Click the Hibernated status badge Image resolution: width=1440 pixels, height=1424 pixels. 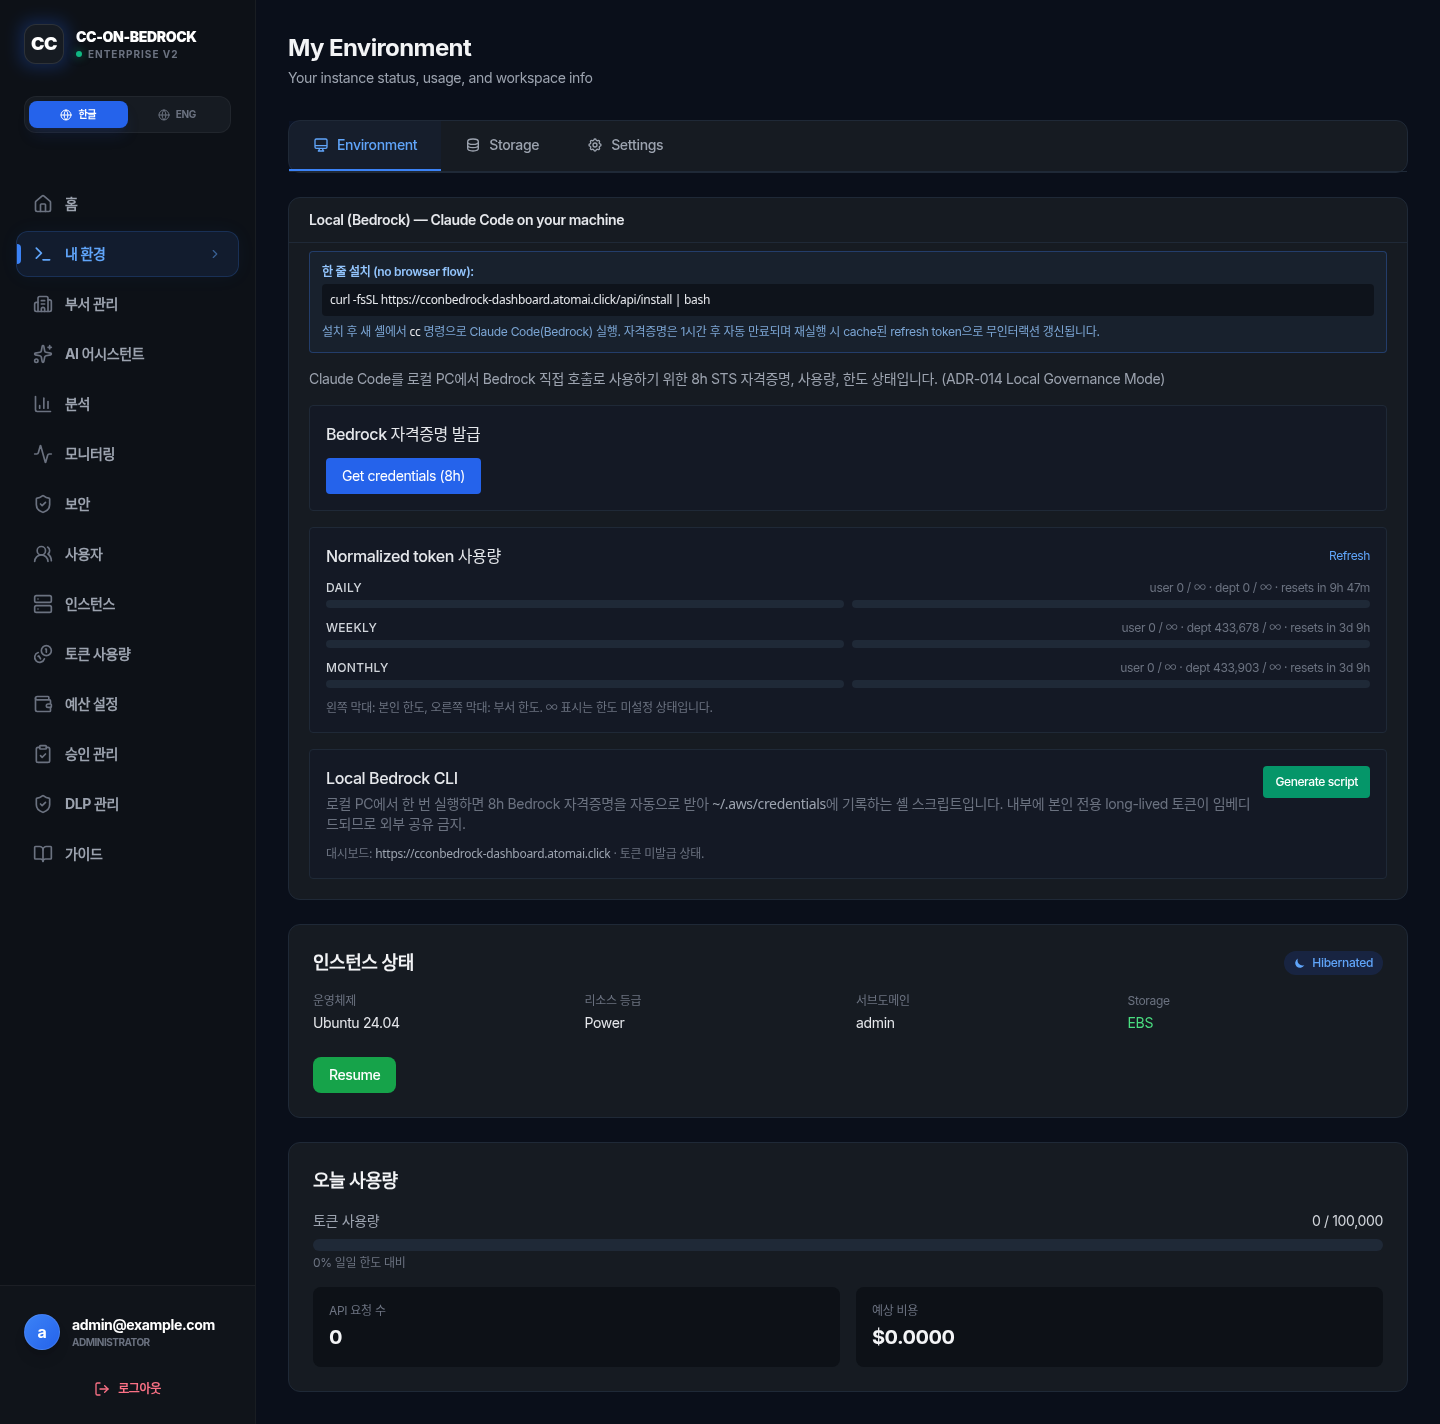[x=1333, y=963]
